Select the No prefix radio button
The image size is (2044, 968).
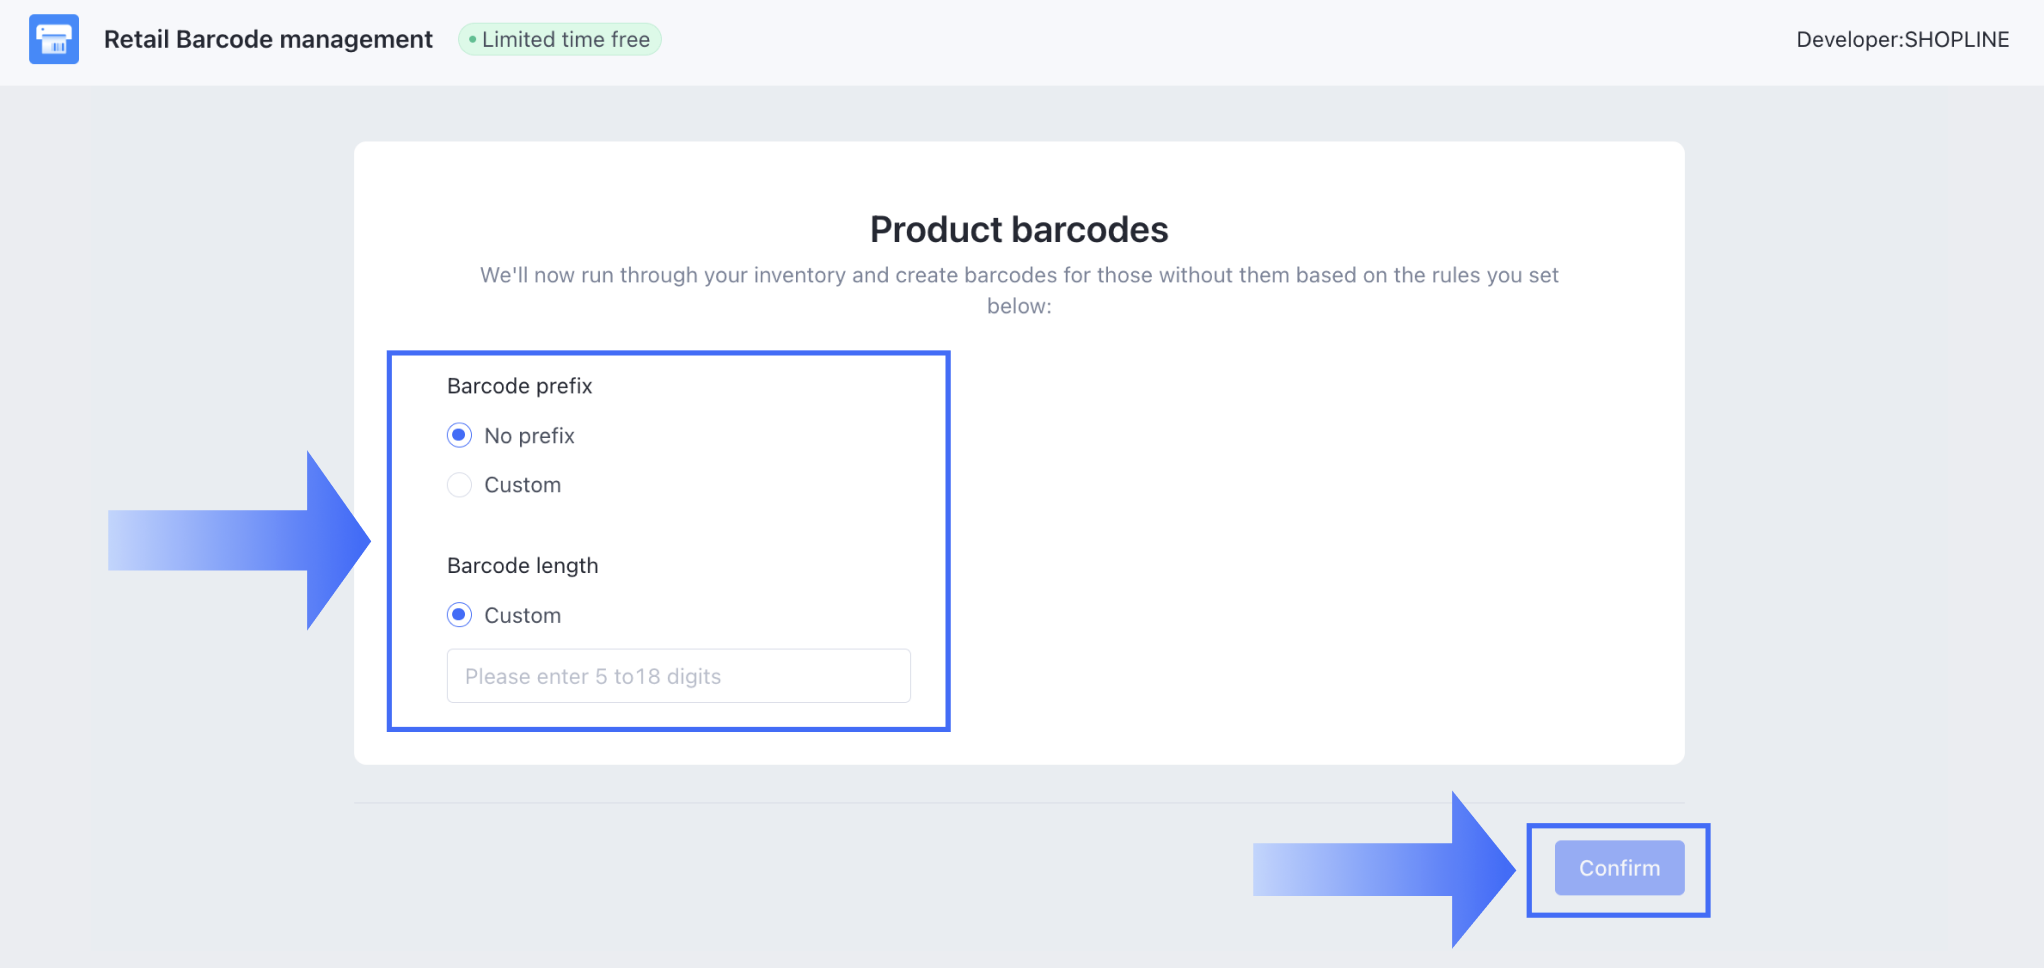pos(459,435)
